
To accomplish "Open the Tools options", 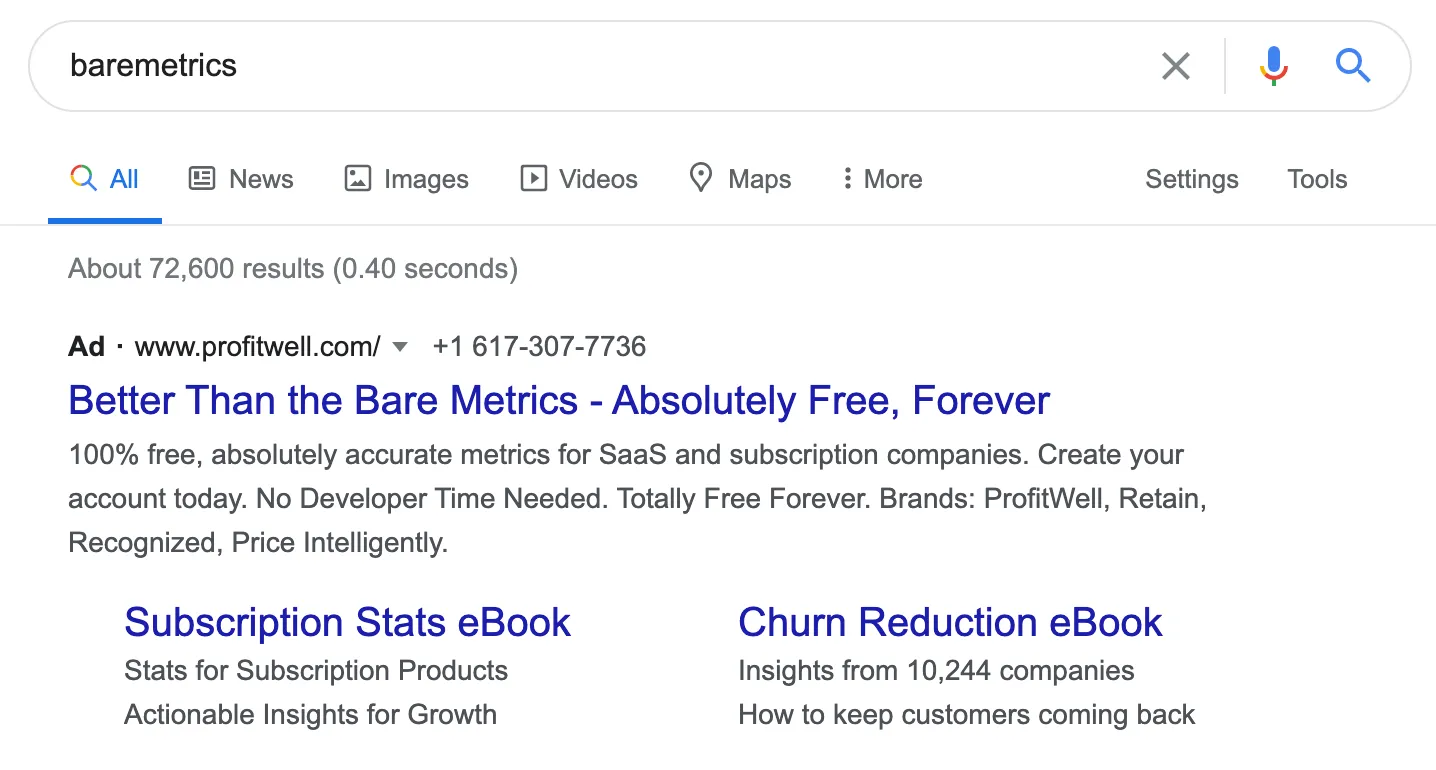I will pos(1316,178).
